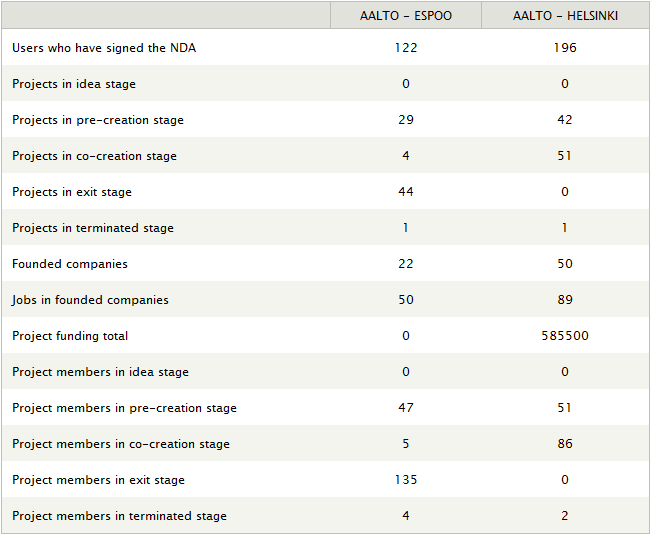Screen dimensions: 651x535
Task: Select 'Project members in exit stage' label
Action: 98,480
